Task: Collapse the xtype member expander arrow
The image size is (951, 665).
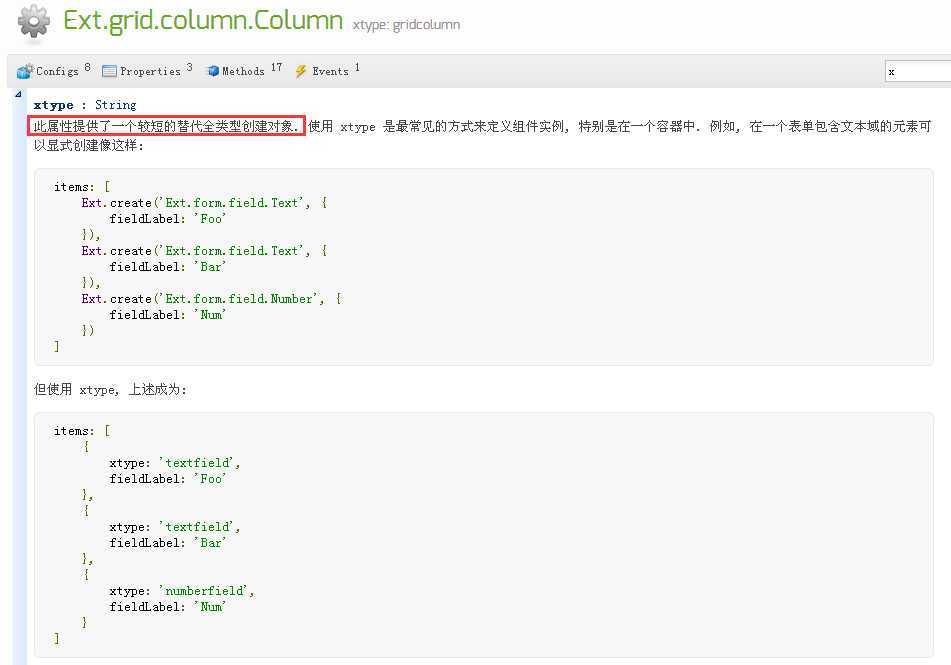Action: (x=18, y=94)
